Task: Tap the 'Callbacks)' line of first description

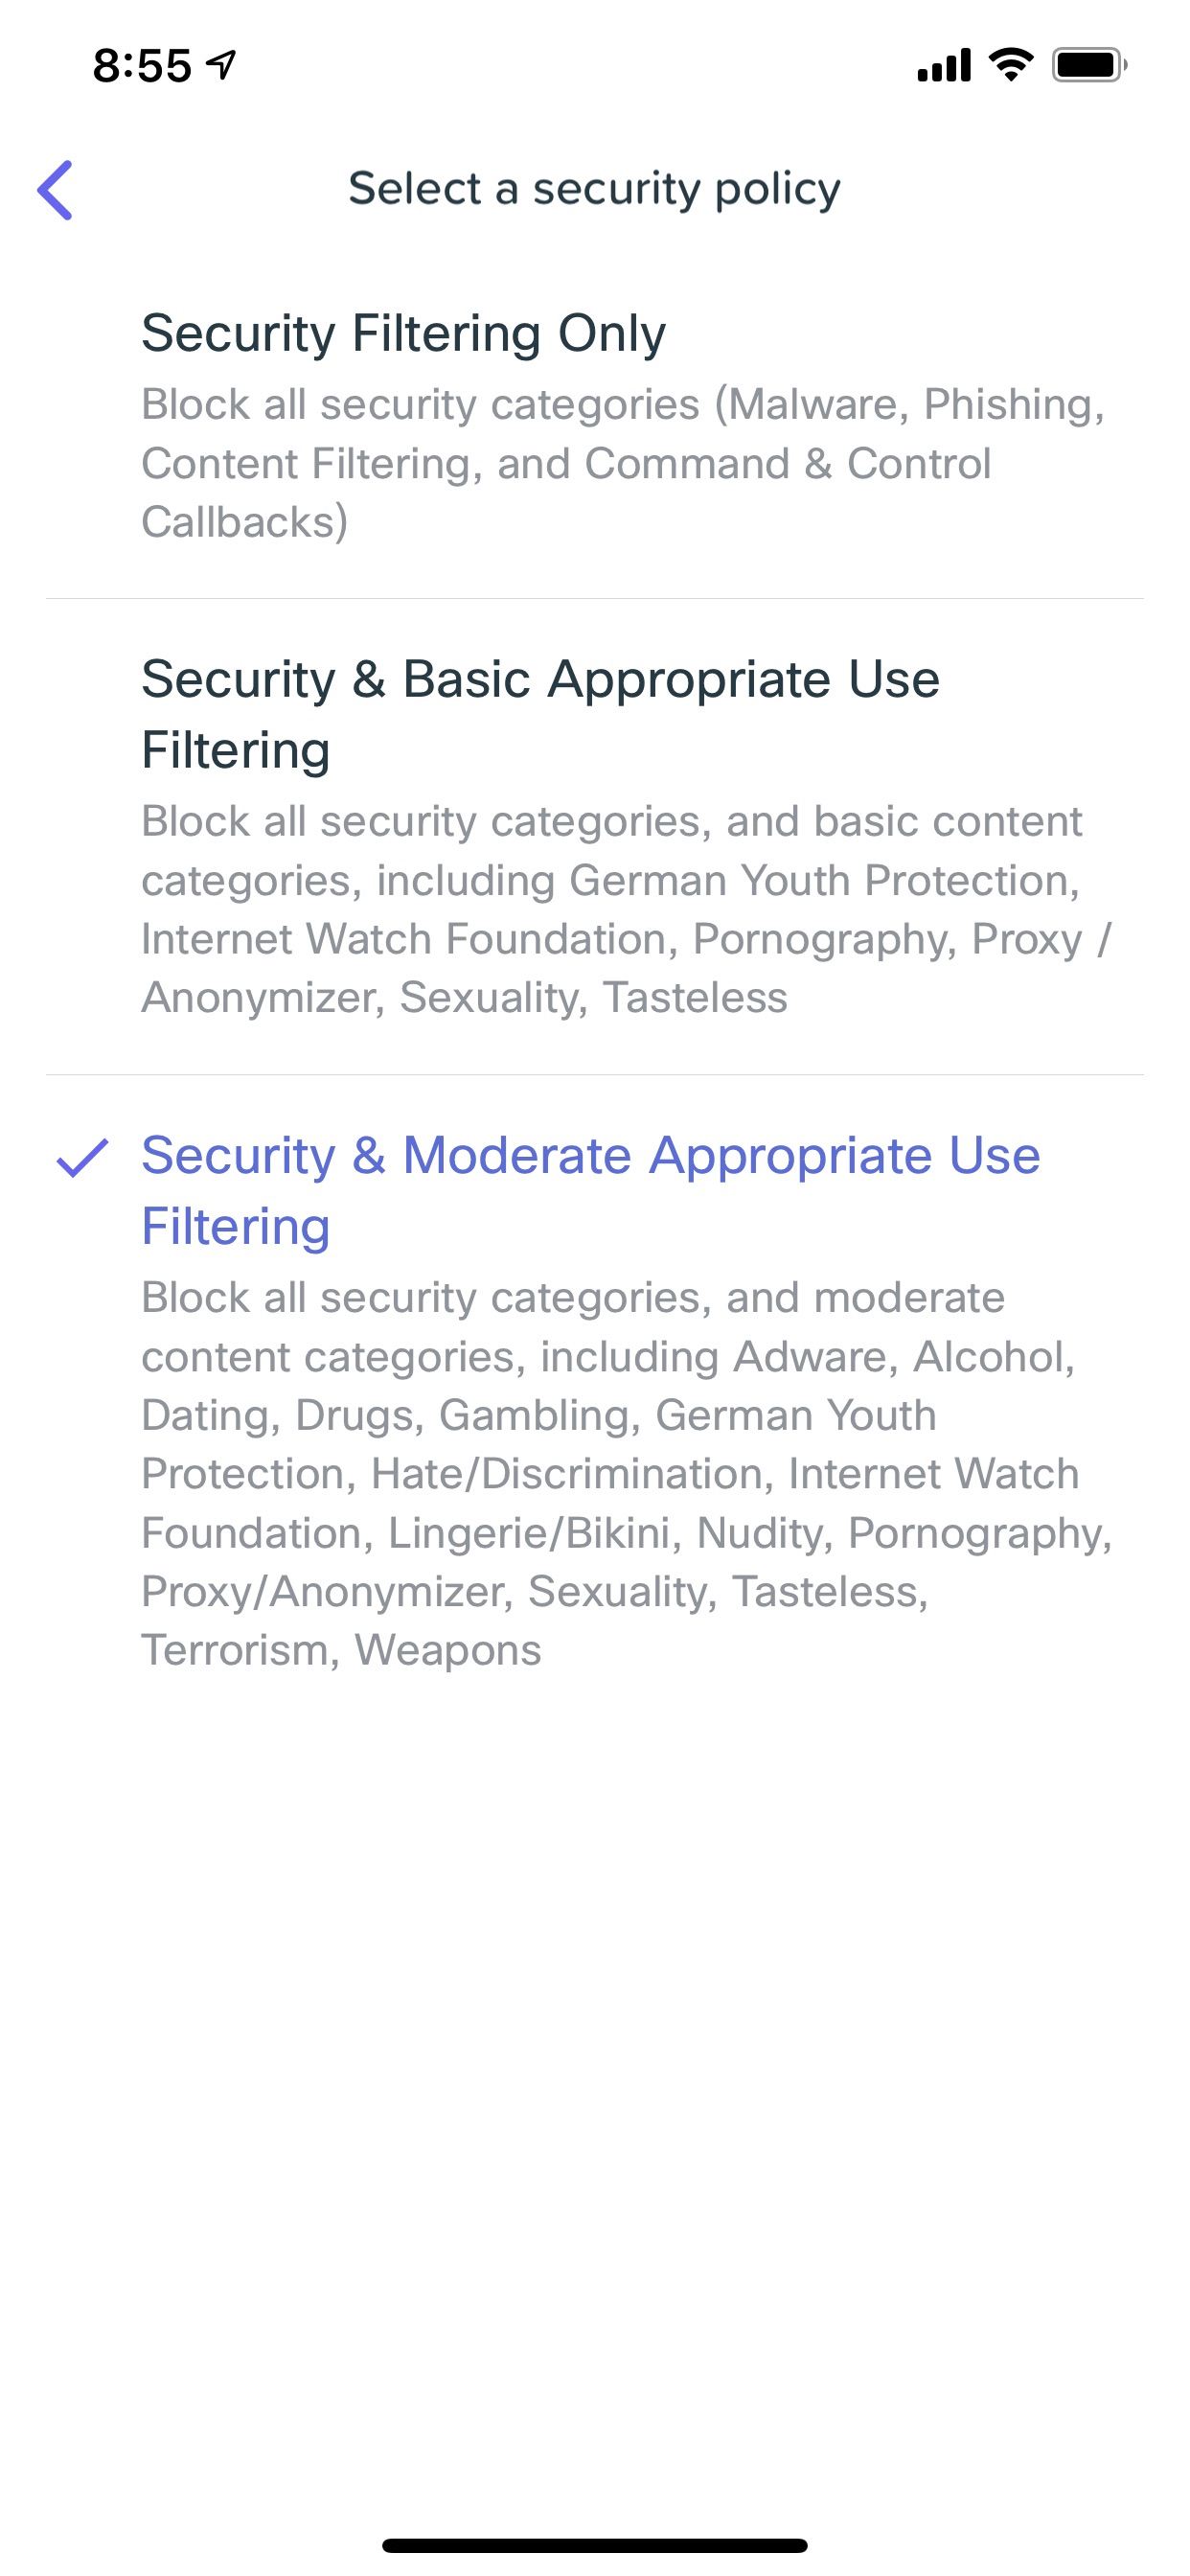Action: [245, 522]
